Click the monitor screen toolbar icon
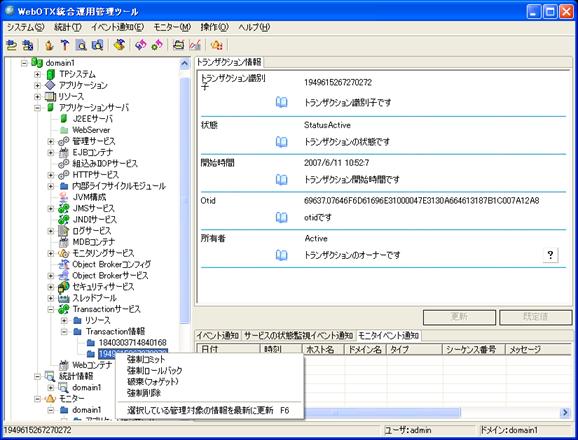Image resolution: width=578 pixels, height=440 pixels. pos(179,45)
